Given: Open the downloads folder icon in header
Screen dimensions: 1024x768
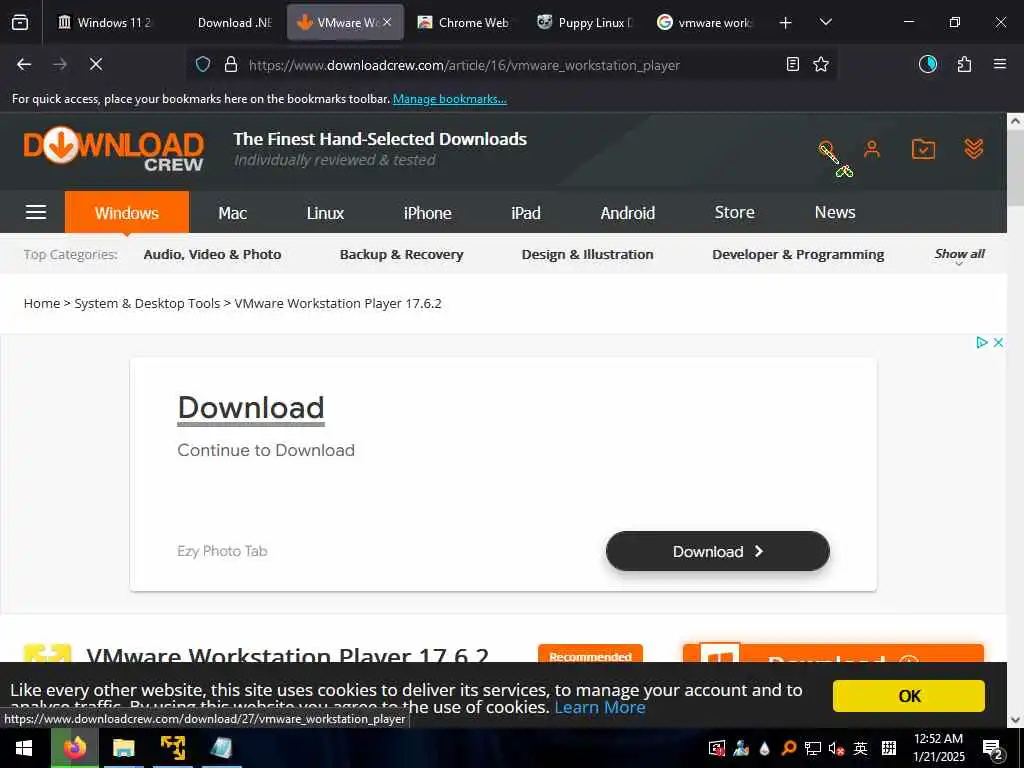Looking at the screenshot, I should (923, 150).
